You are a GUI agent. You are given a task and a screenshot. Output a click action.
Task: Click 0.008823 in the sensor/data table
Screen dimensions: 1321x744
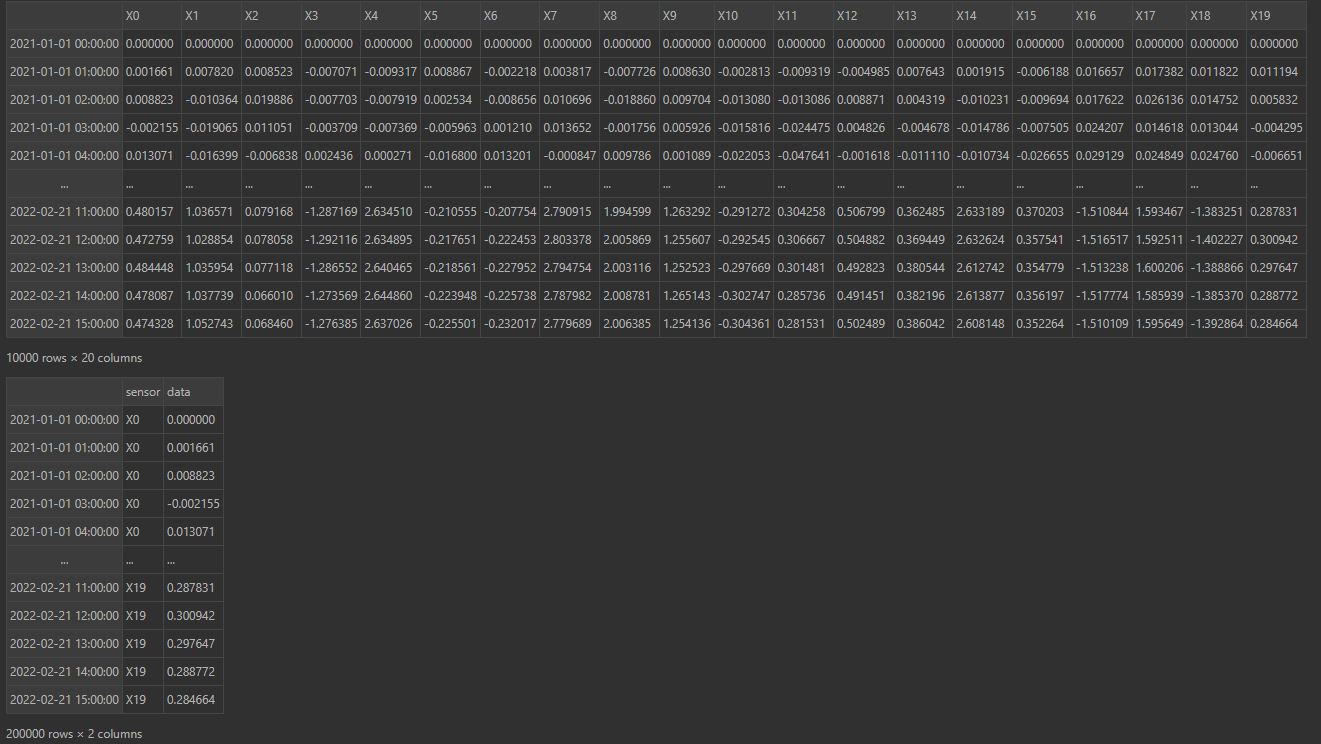[x=193, y=476]
